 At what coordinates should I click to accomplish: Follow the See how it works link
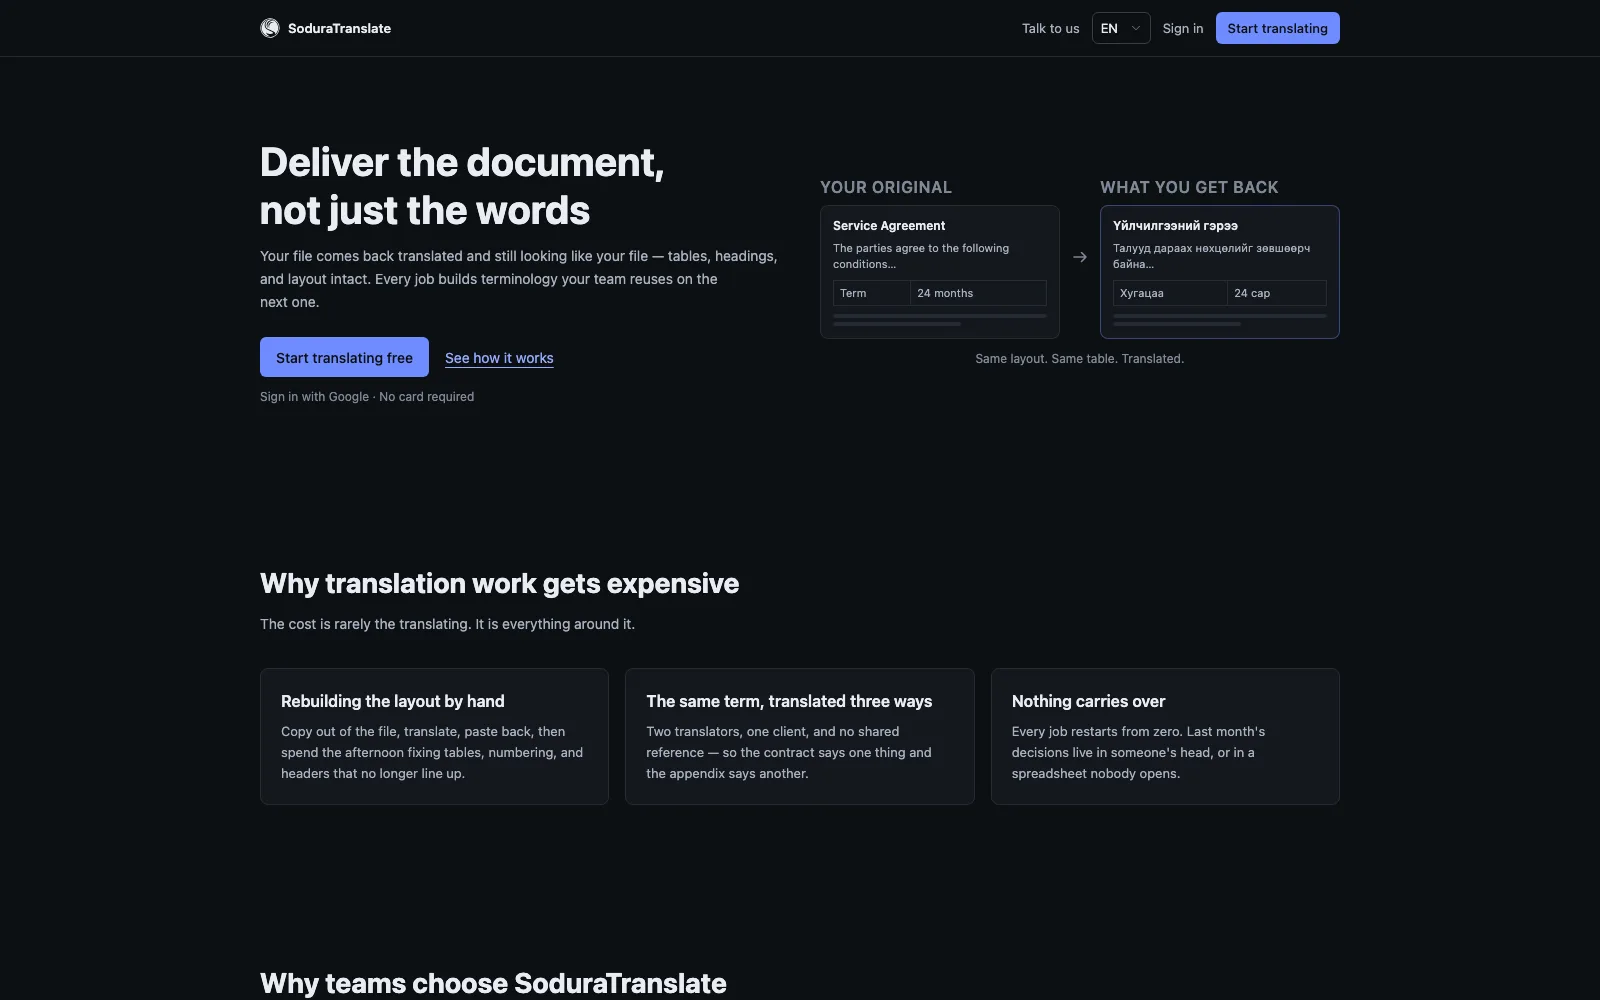[x=499, y=358]
